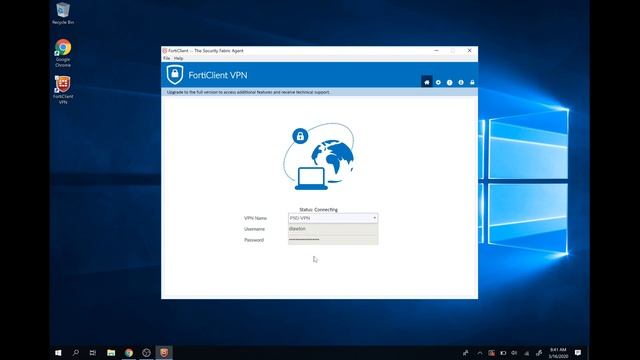The width and height of the screenshot is (640, 360).
Task: Switch to Chrome in the taskbar
Action: (x=129, y=353)
